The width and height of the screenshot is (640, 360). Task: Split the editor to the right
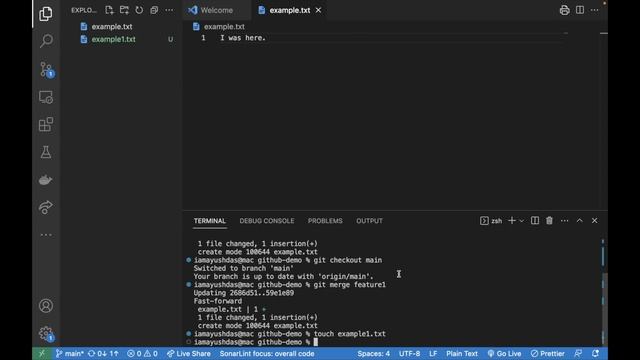point(580,10)
